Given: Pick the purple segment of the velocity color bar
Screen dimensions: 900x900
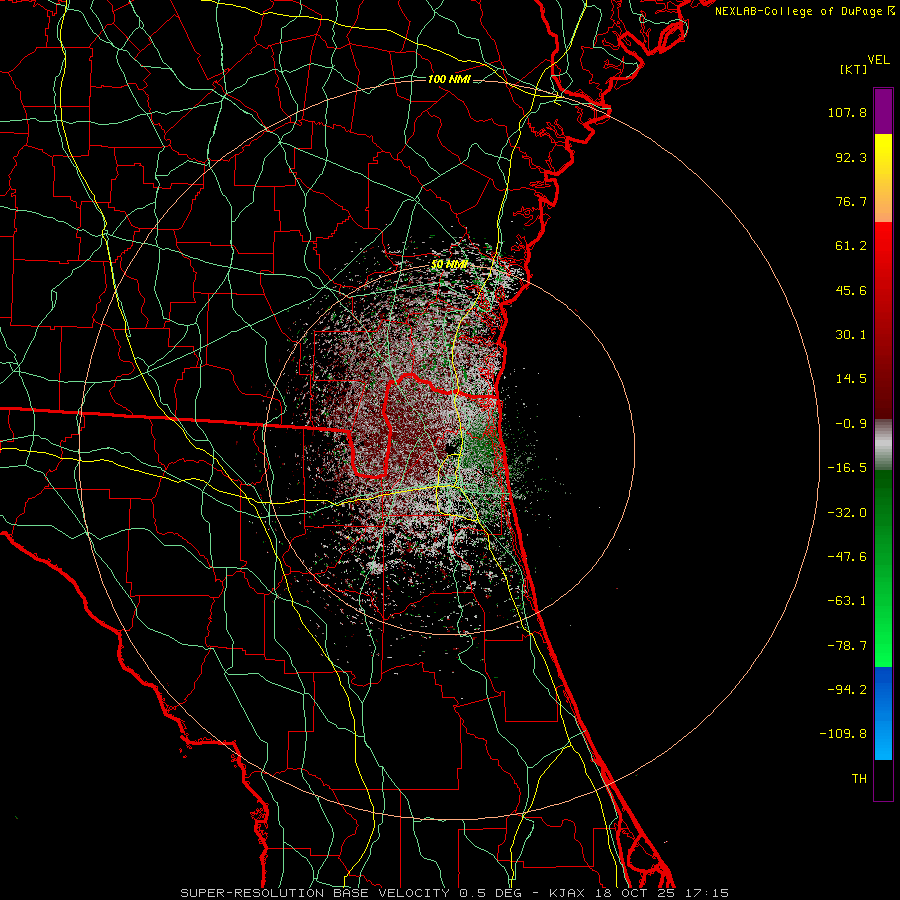Looking at the screenshot, I should click(883, 111).
